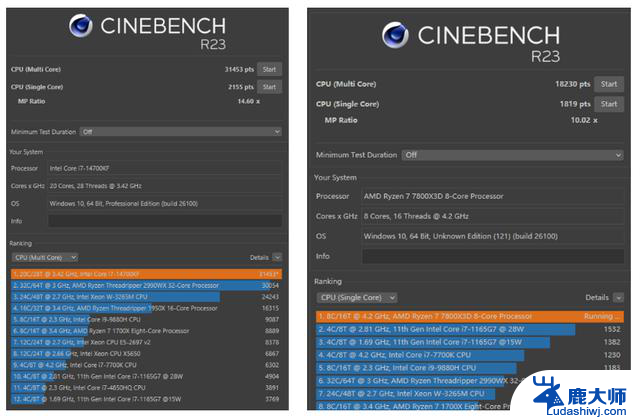
Task: Select Core i9-9880H row in left ranking
Action: 147,320
